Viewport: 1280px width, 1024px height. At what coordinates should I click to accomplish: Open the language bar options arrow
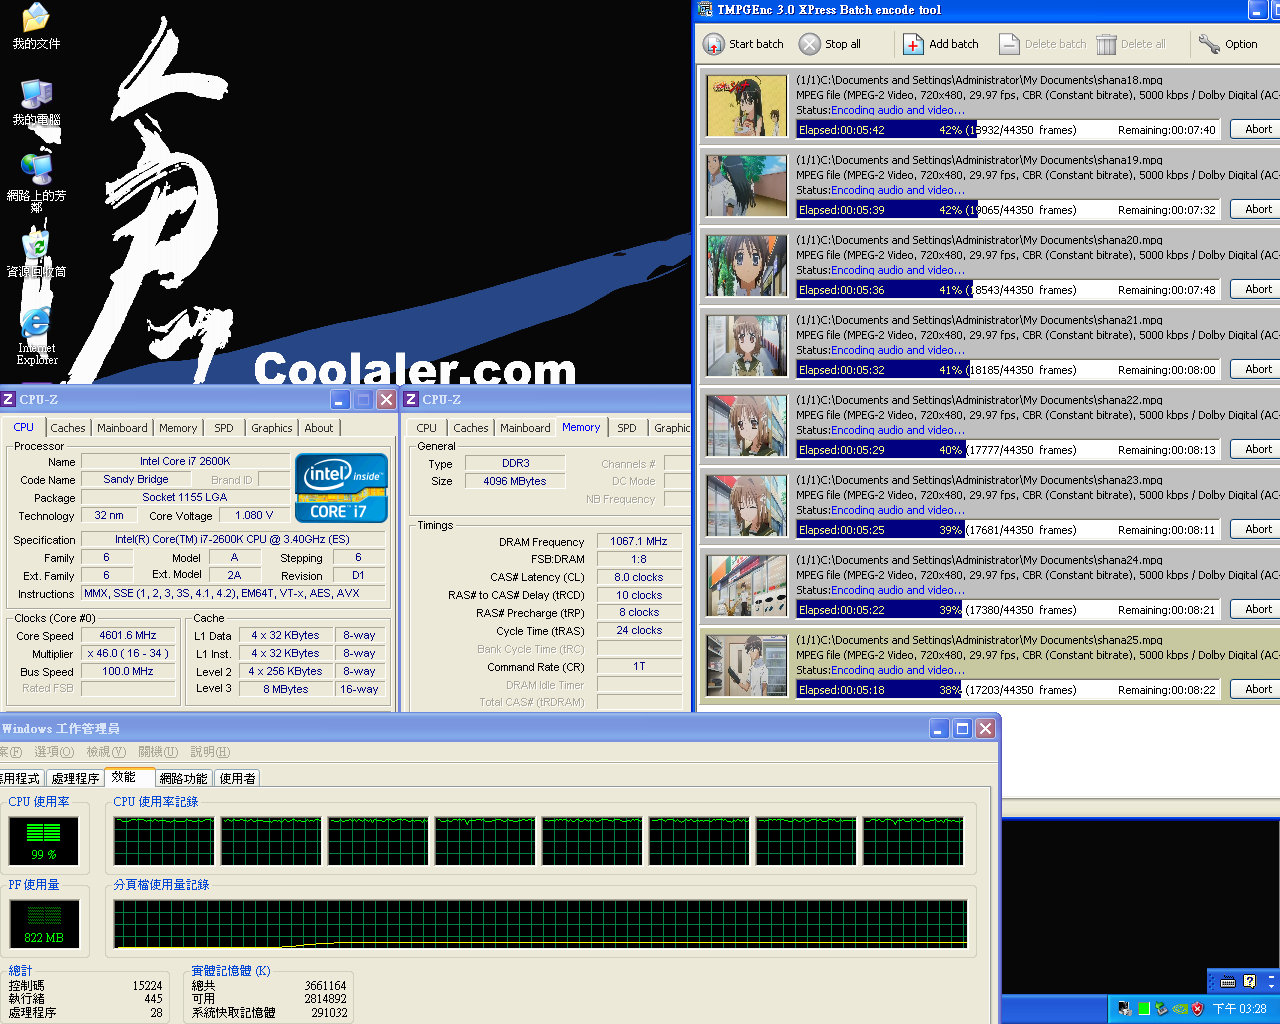(x=1271, y=985)
